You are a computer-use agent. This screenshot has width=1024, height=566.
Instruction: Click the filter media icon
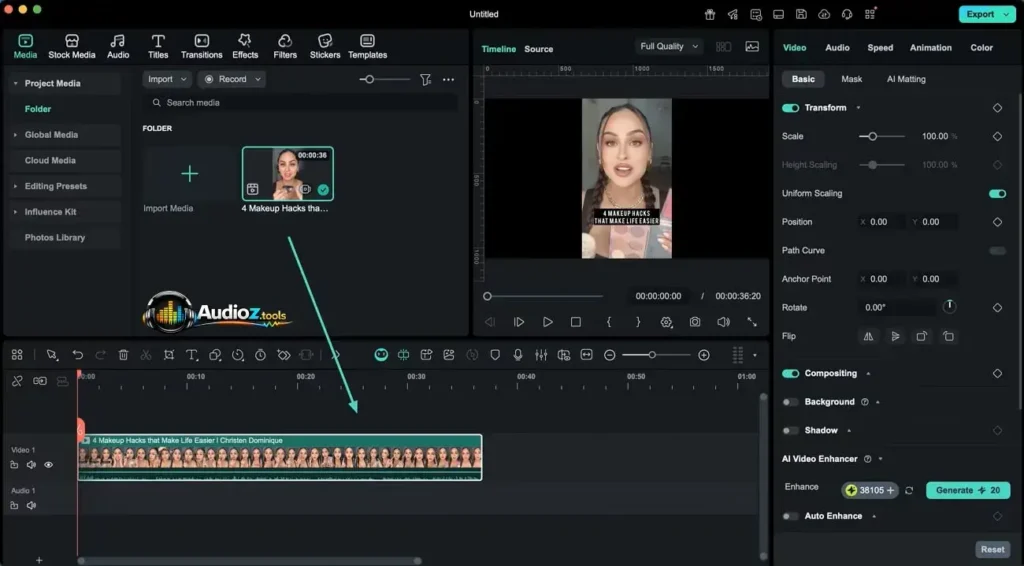tap(425, 80)
